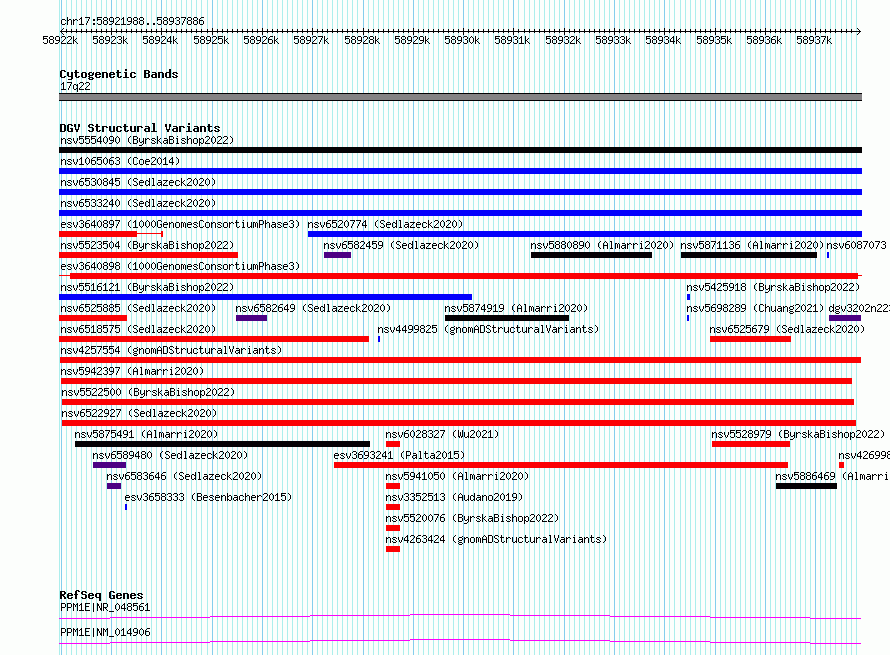Image resolution: width=890 pixels, height=655 pixels.
Task: Open the nsv5880890 (Almarri2020) label
Action: coord(602,245)
